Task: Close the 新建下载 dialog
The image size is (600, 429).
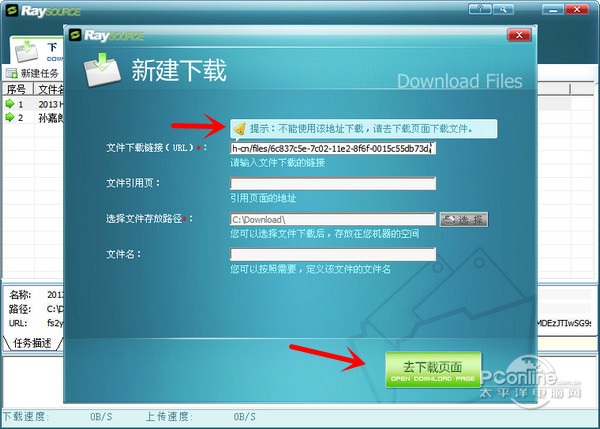Action: coord(519,35)
